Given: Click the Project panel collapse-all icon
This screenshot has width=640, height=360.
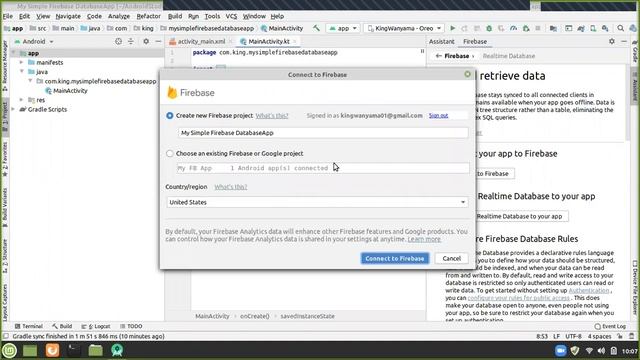Looking at the screenshot, I should click(x=131, y=41).
